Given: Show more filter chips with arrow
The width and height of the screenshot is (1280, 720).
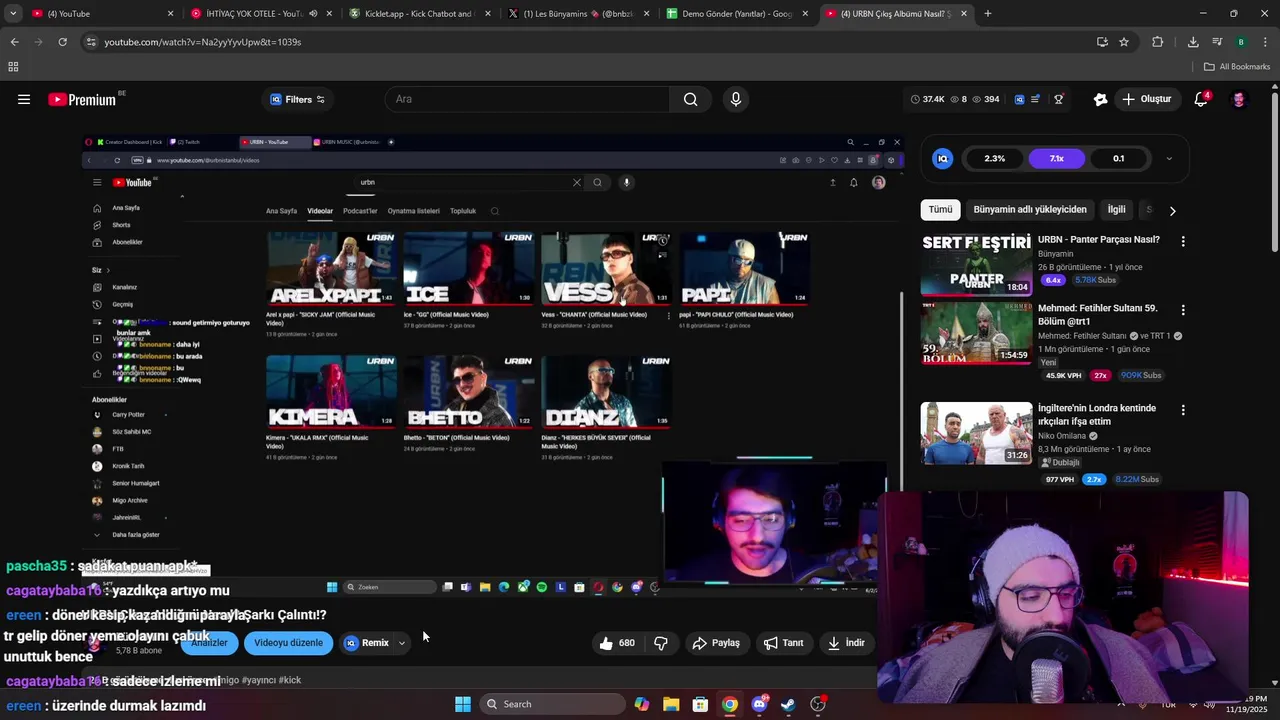Looking at the screenshot, I should pos(1172,211).
